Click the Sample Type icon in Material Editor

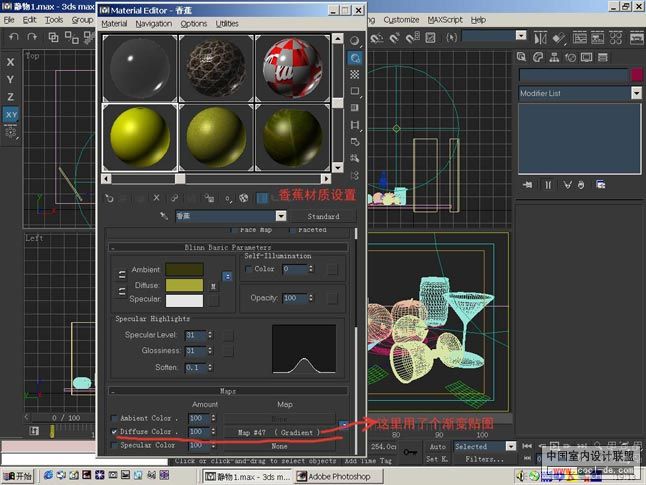click(x=354, y=41)
